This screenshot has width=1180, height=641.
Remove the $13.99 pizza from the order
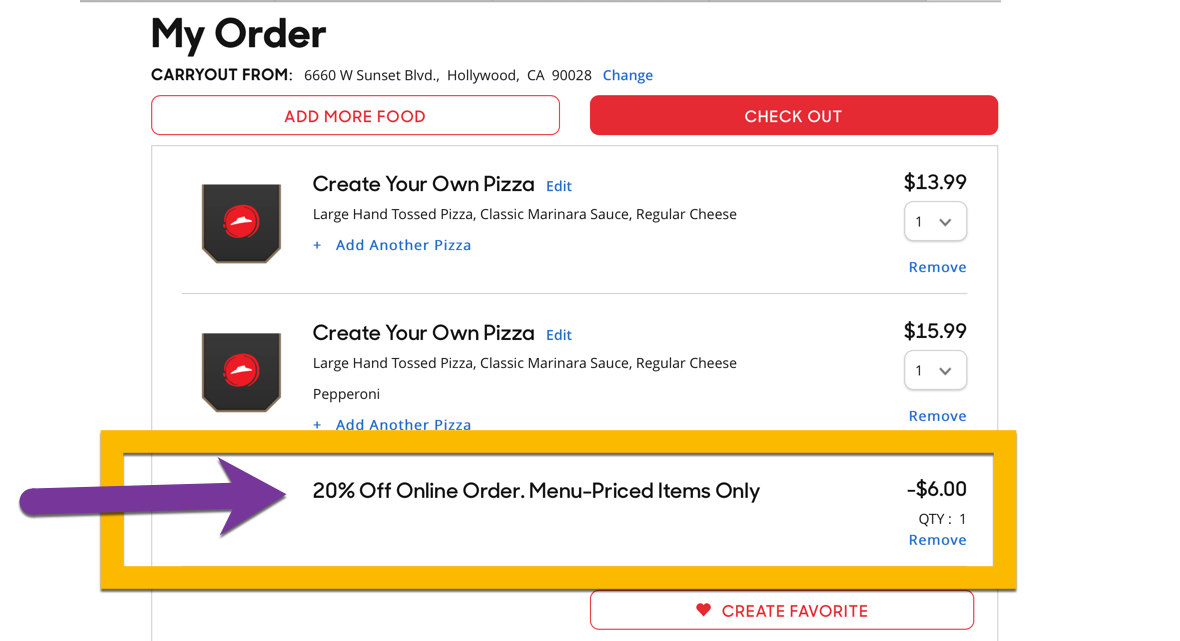(937, 267)
